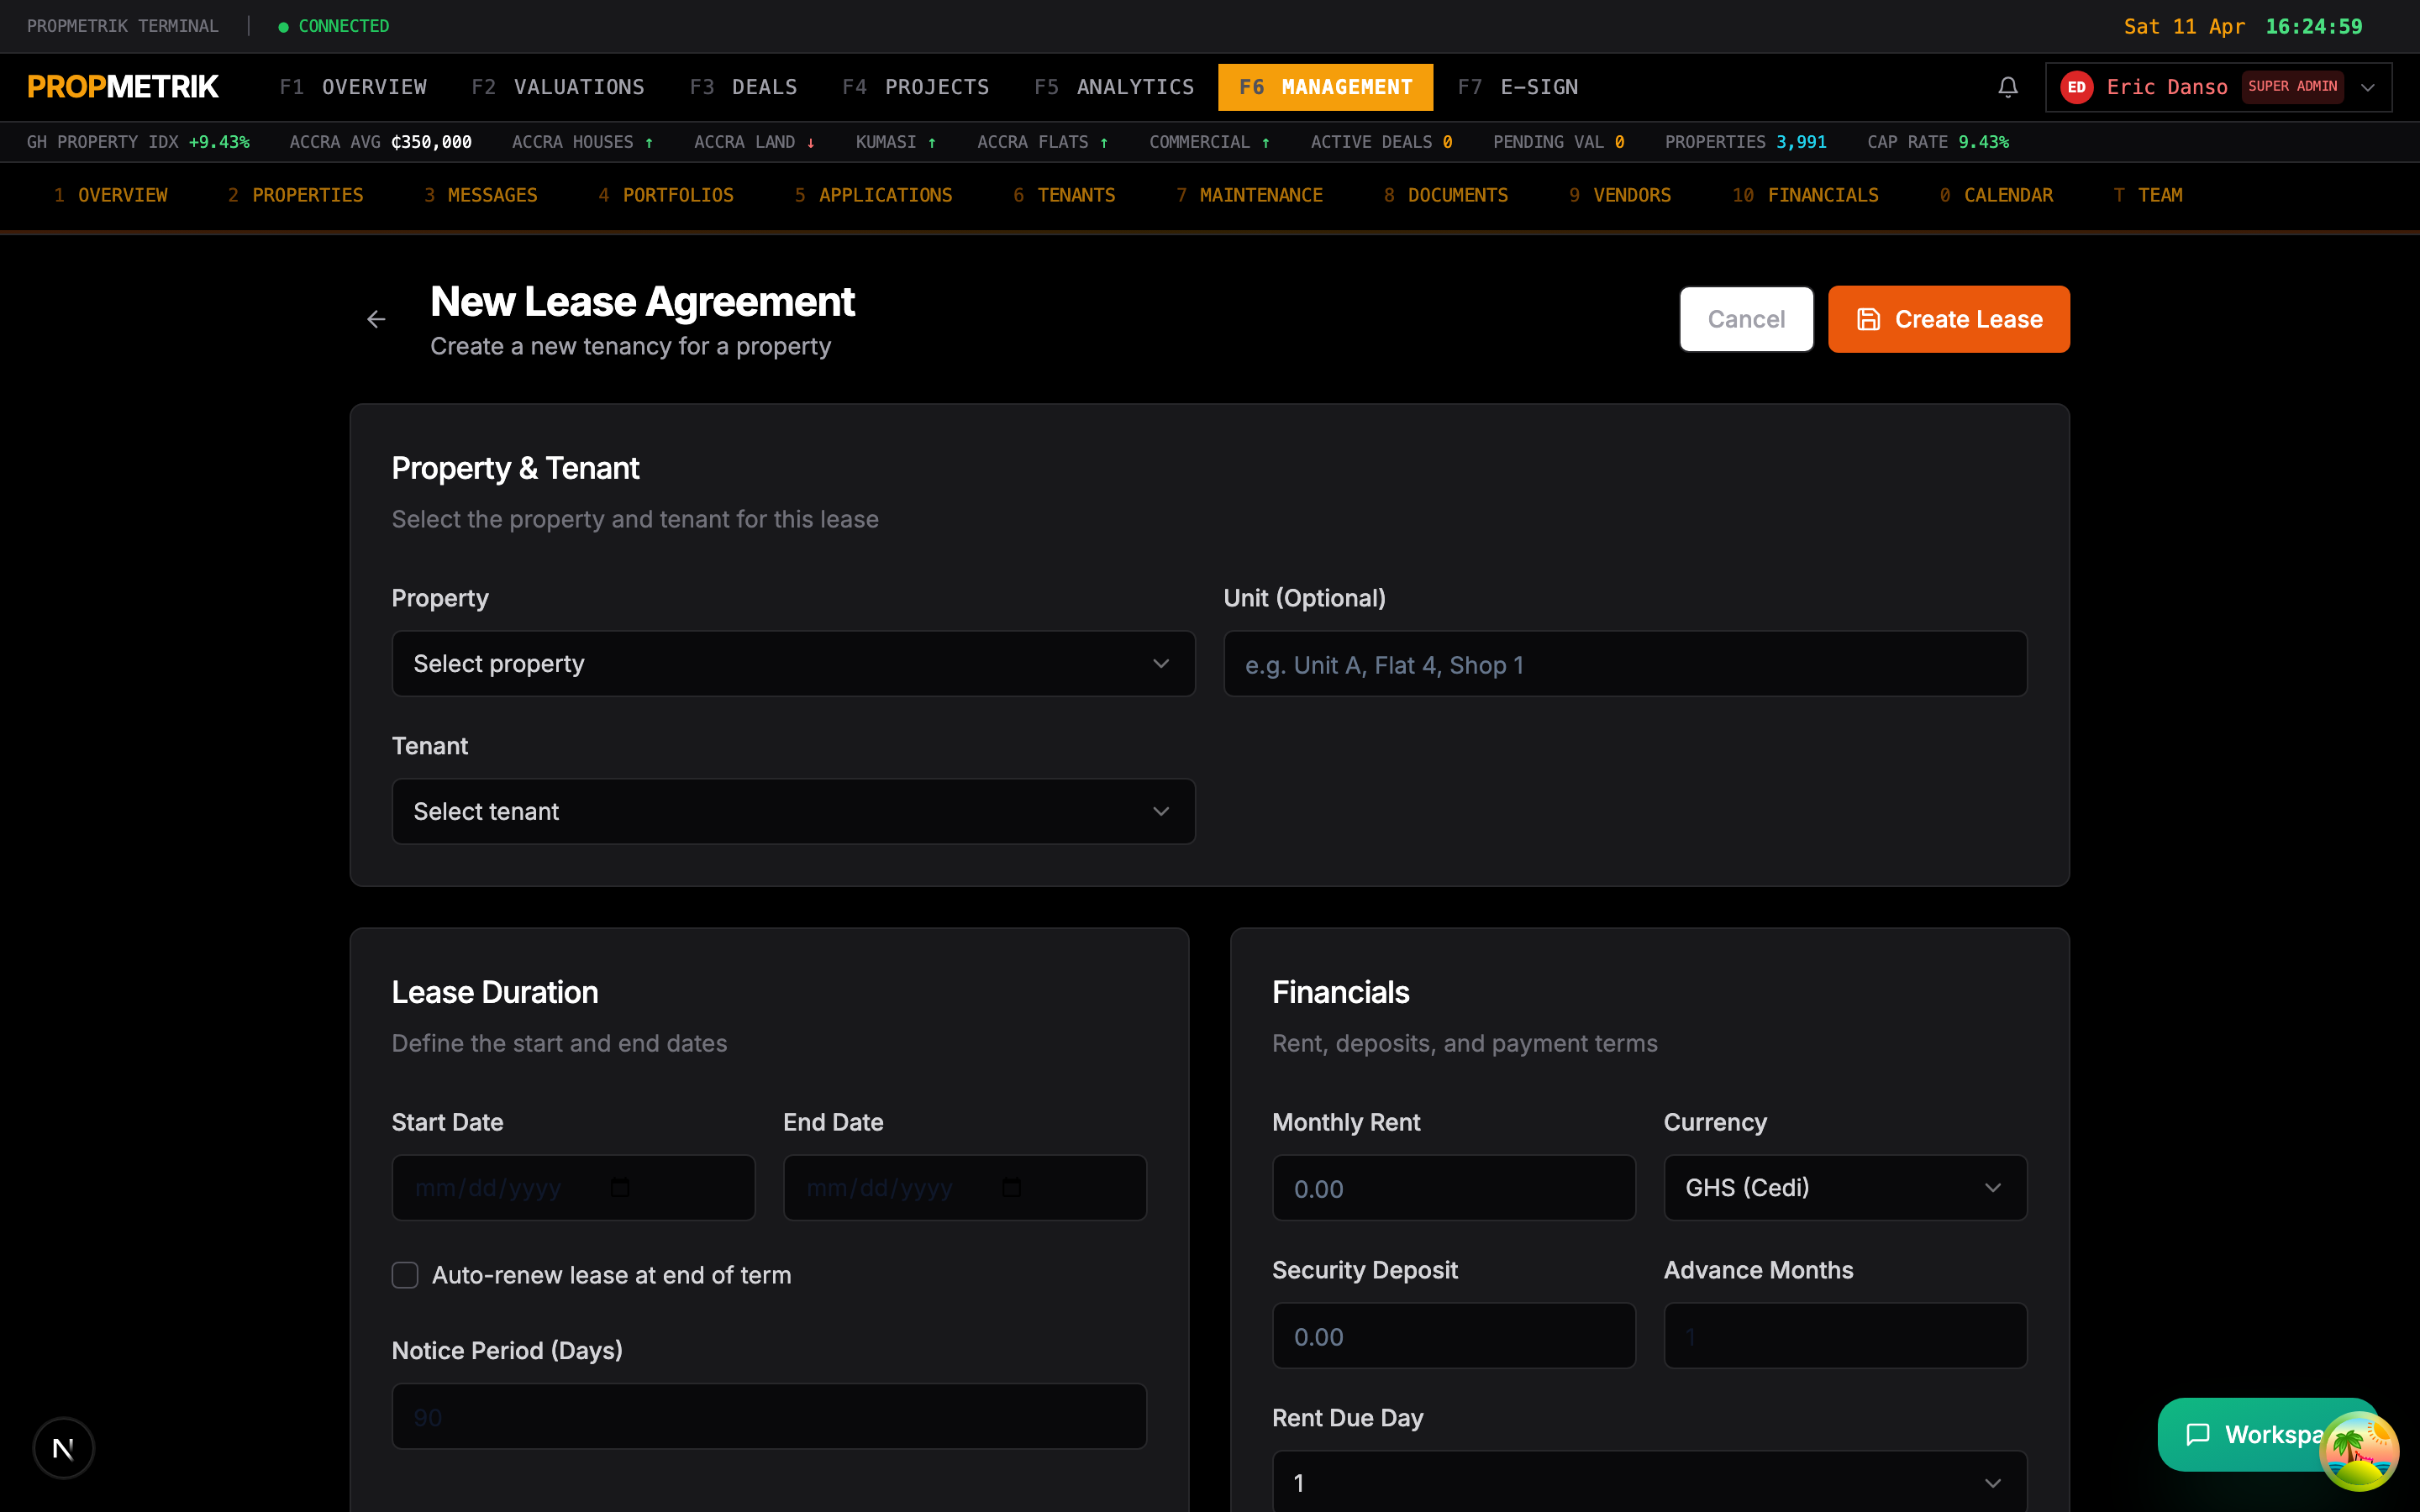Click the CONNECTED status indicator

click(334, 26)
